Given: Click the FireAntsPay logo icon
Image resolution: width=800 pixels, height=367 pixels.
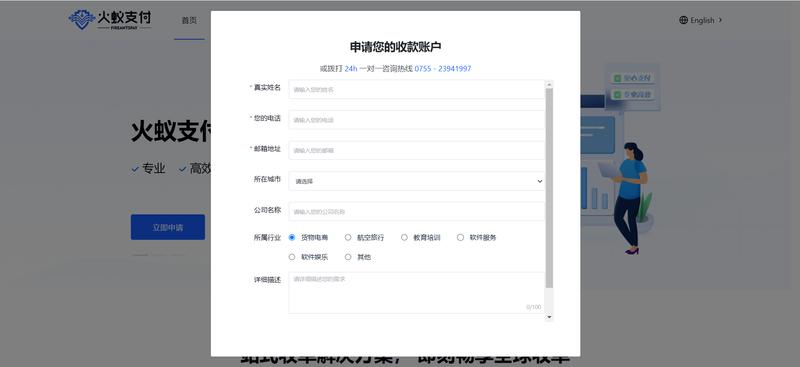Looking at the screenshot, I should click(x=82, y=20).
